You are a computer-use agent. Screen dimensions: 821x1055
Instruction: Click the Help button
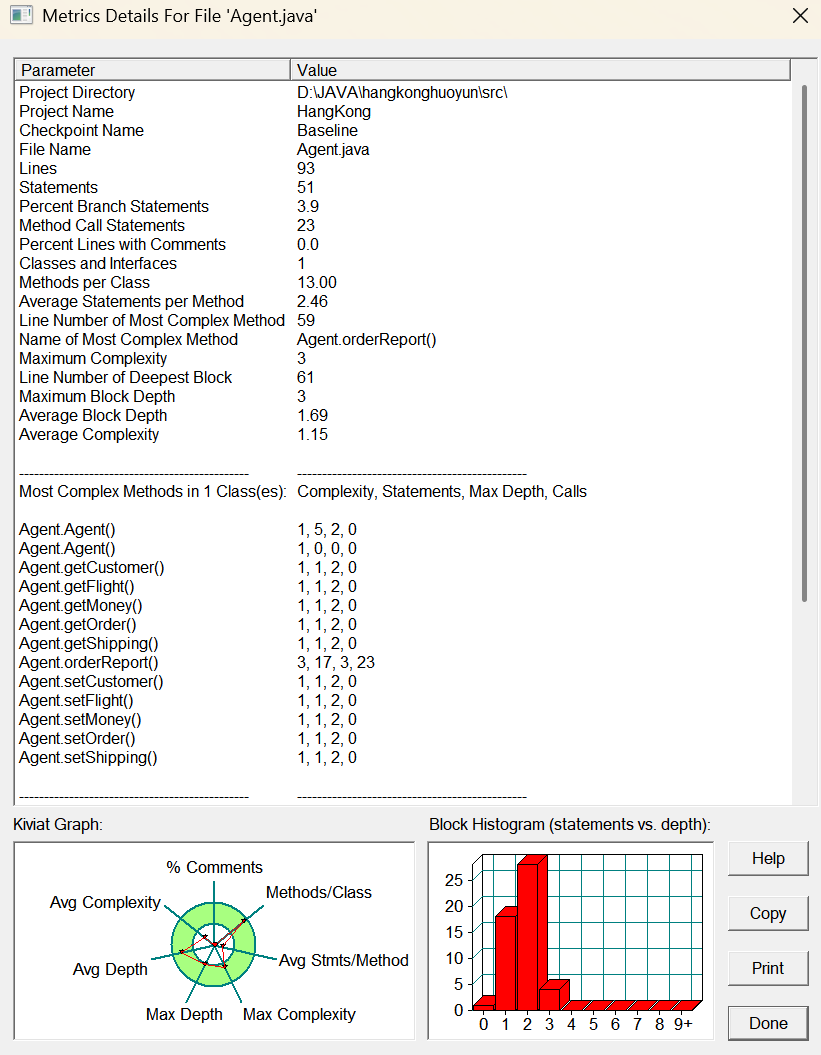click(x=768, y=859)
